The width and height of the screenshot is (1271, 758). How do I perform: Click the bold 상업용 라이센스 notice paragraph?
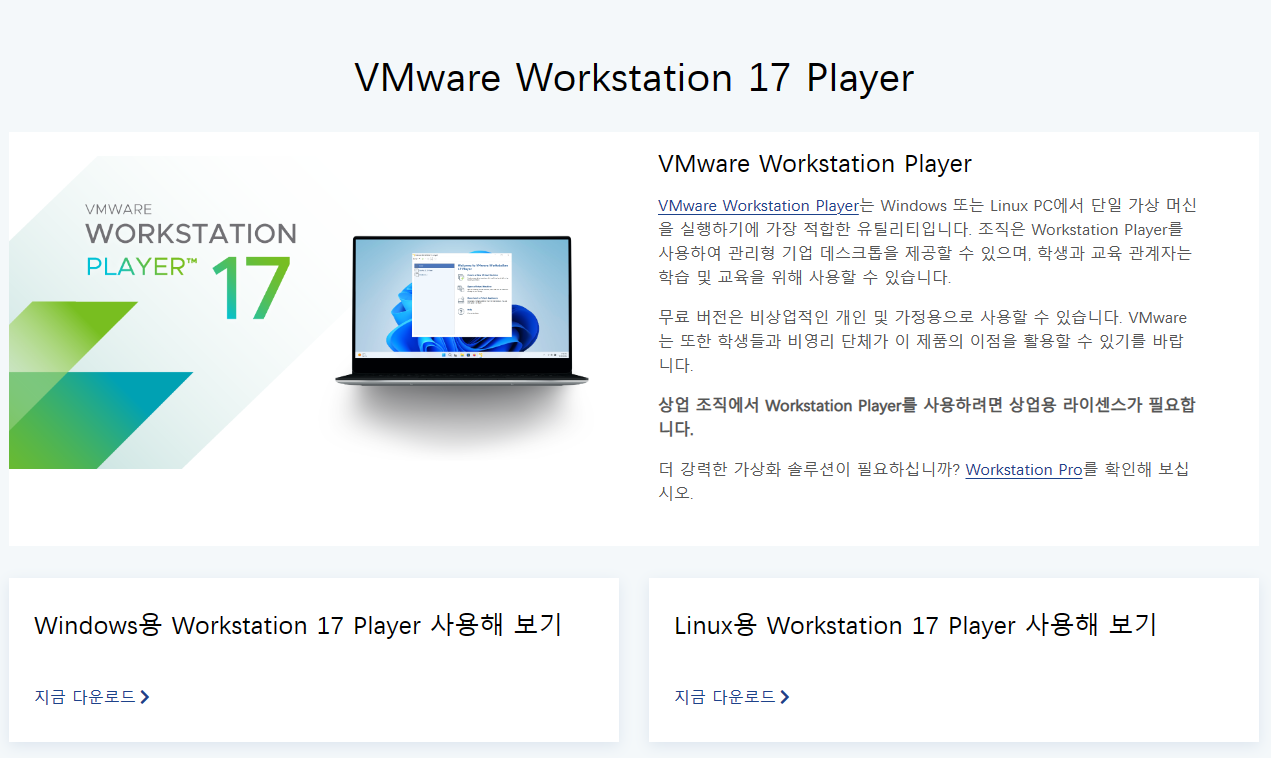[927, 417]
